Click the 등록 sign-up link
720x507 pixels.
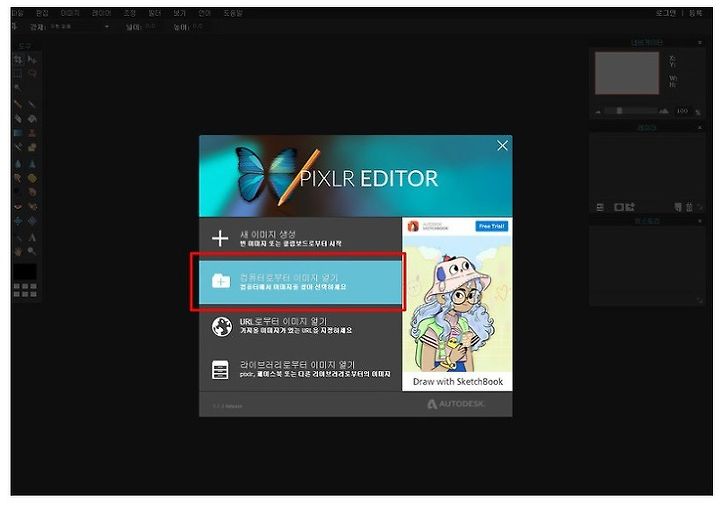coord(695,13)
